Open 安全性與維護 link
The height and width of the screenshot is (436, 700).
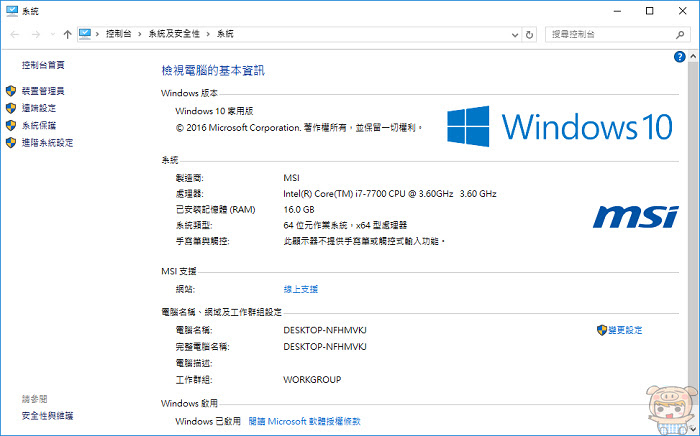(x=47, y=416)
